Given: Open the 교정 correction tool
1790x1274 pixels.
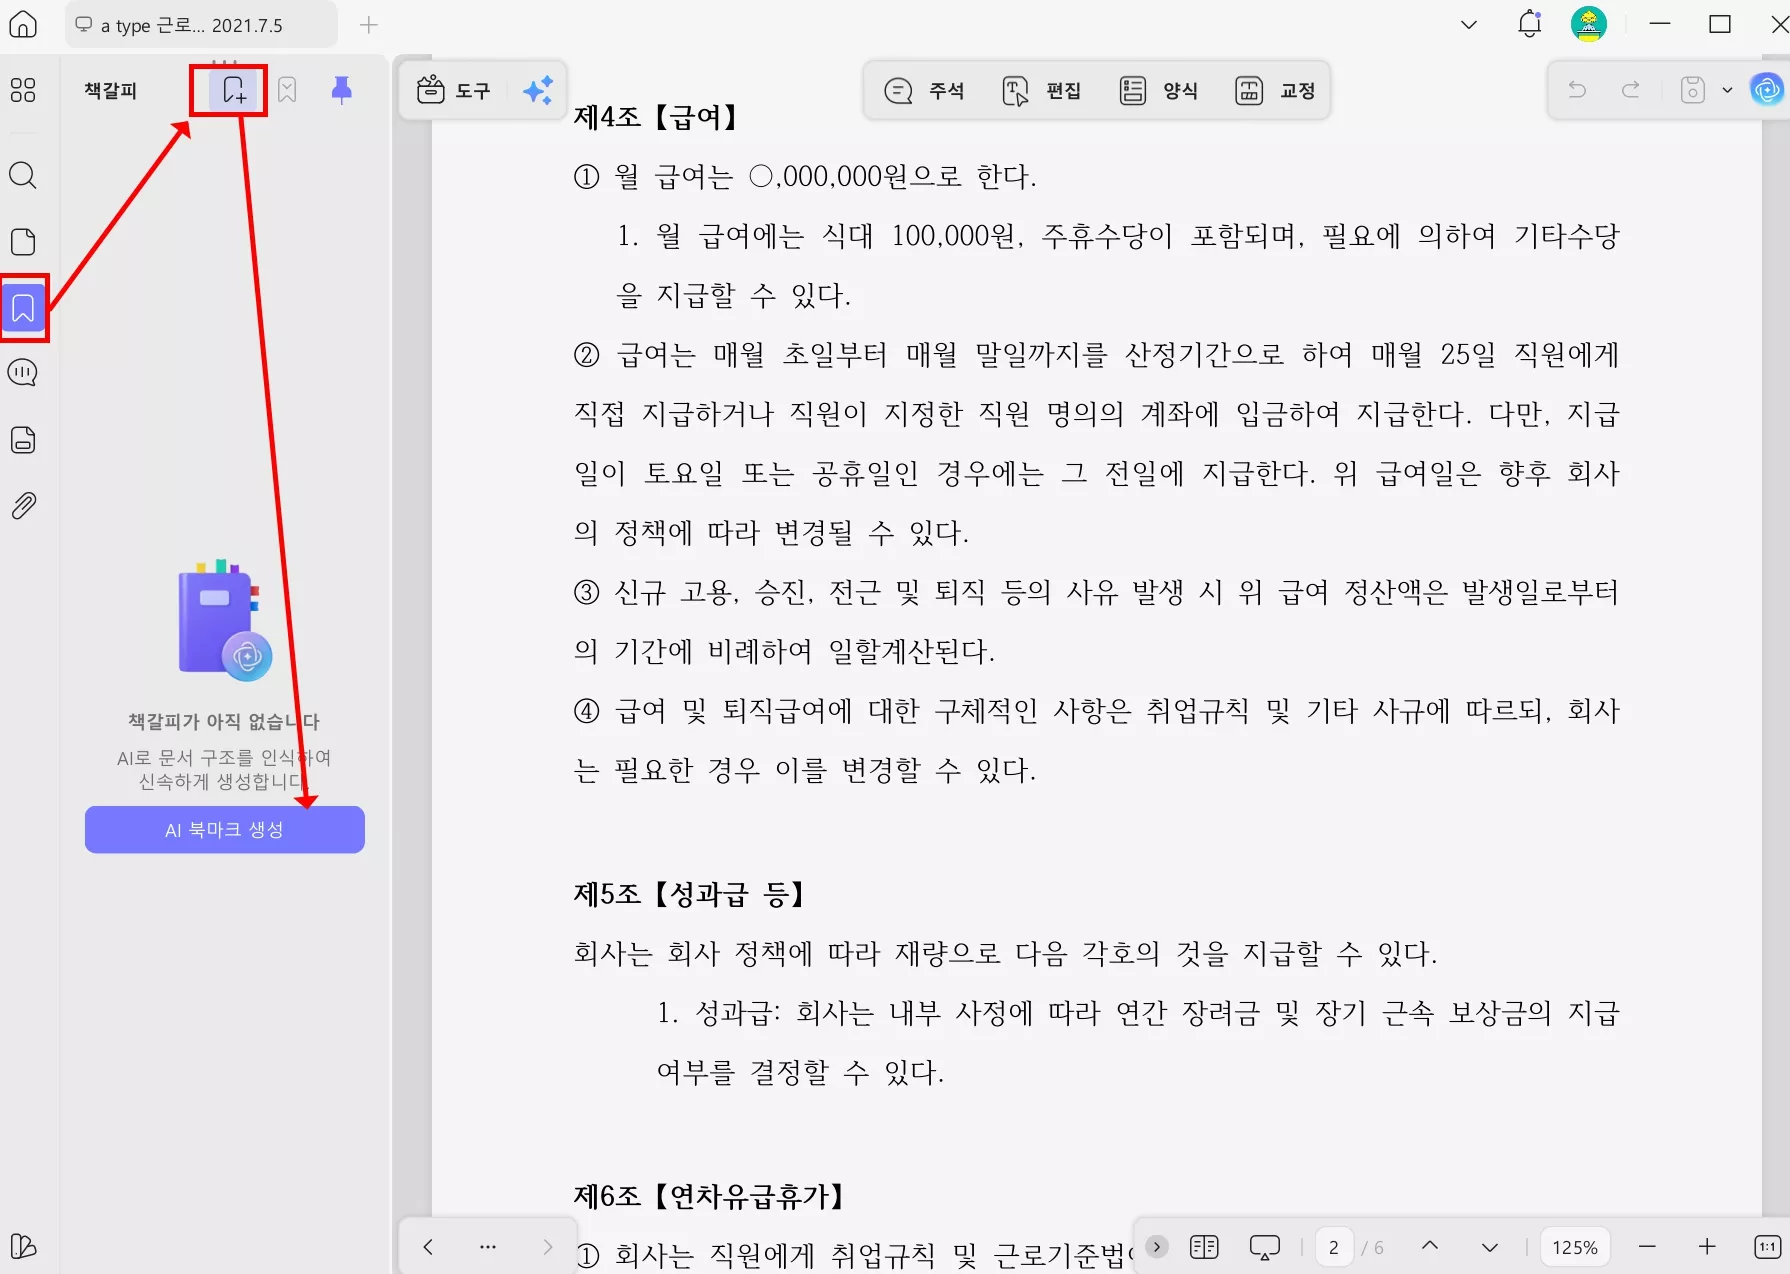Looking at the screenshot, I should pos(1276,90).
